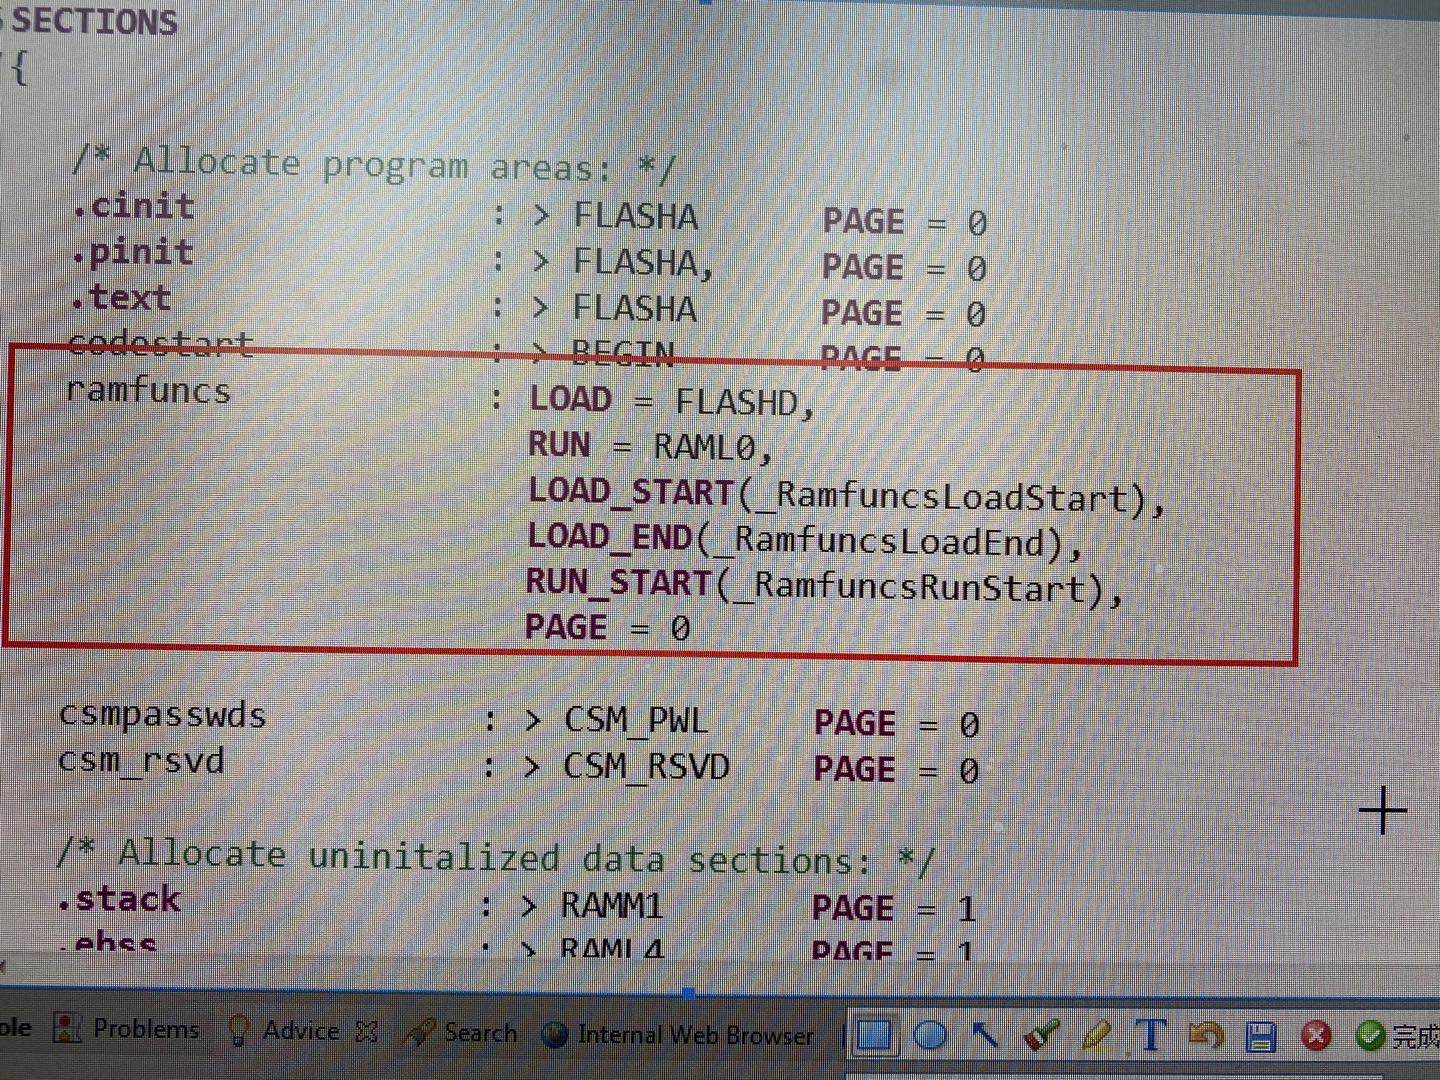
Task: Open the Search view tab
Action: pos(479,1032)
